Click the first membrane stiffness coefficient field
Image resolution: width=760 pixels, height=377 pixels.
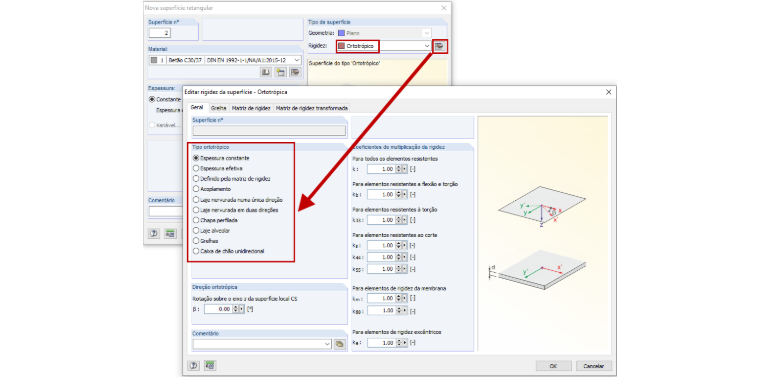381,298
